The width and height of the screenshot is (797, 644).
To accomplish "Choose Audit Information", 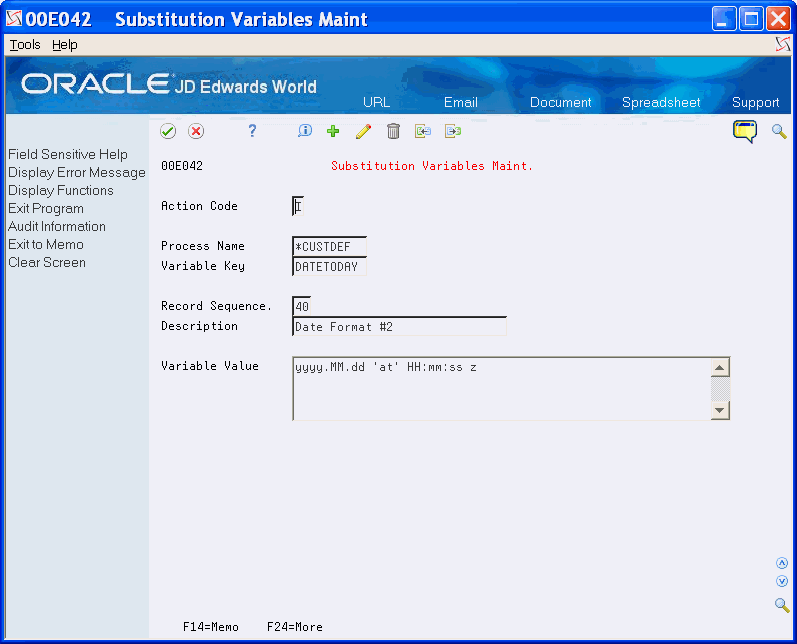I will click(x=57, y=226).
